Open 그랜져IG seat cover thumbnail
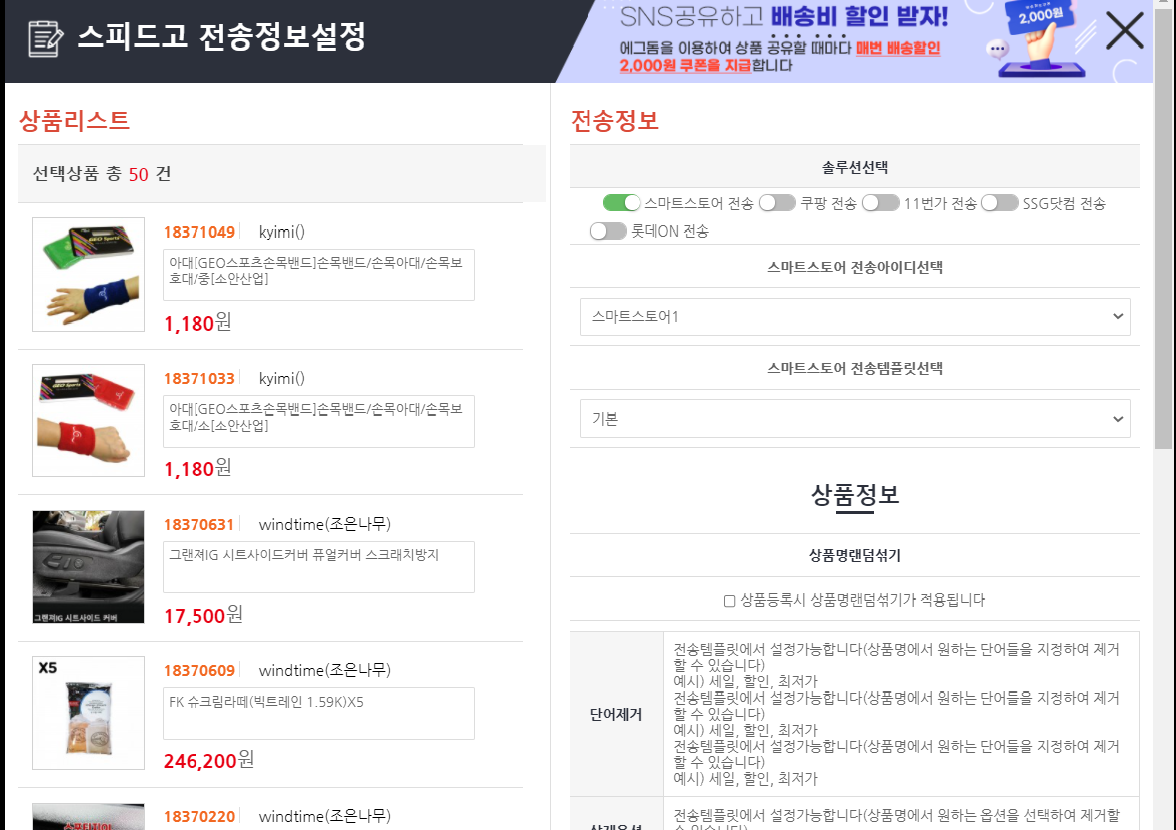 tap(88, 567)
